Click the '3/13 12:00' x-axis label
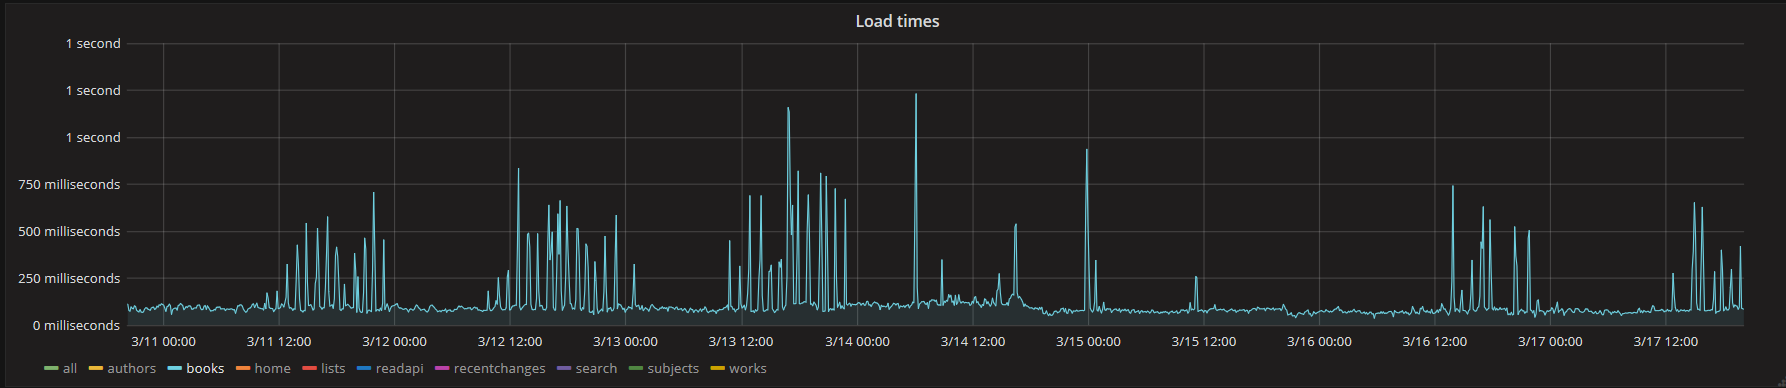Image resolution: width=1786 pixels, height=388 pixels. [x=741, y=342]
